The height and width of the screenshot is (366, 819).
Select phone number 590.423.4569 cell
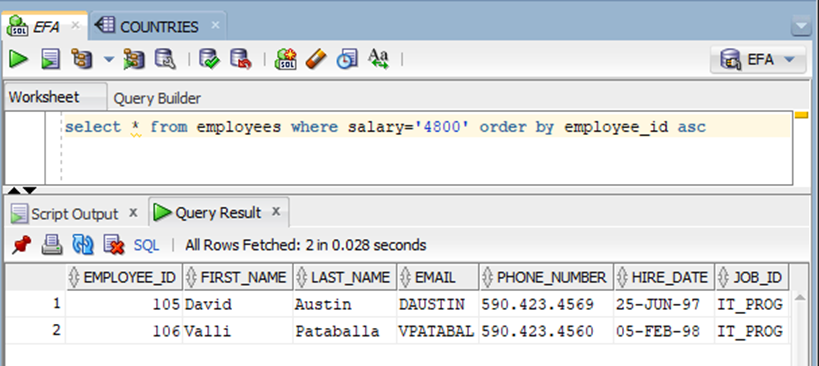point(546,304)
